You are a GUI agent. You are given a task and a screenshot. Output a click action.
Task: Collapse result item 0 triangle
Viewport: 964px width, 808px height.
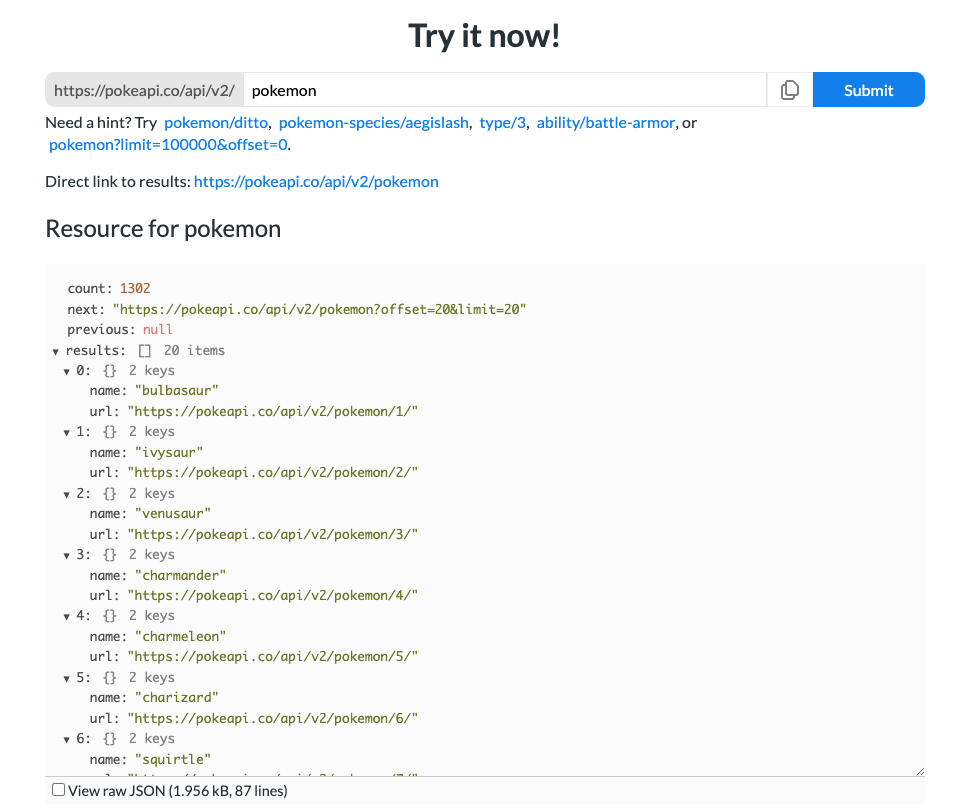[66, 371]
